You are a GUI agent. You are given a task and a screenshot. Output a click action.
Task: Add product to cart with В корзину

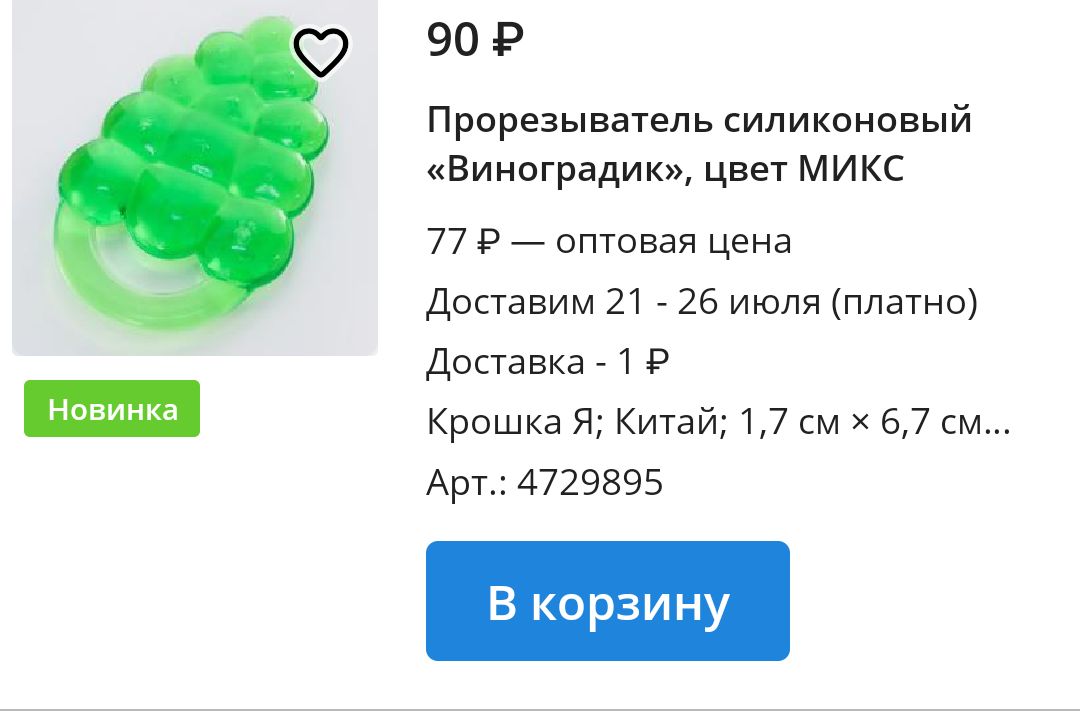tap(608, 601)
